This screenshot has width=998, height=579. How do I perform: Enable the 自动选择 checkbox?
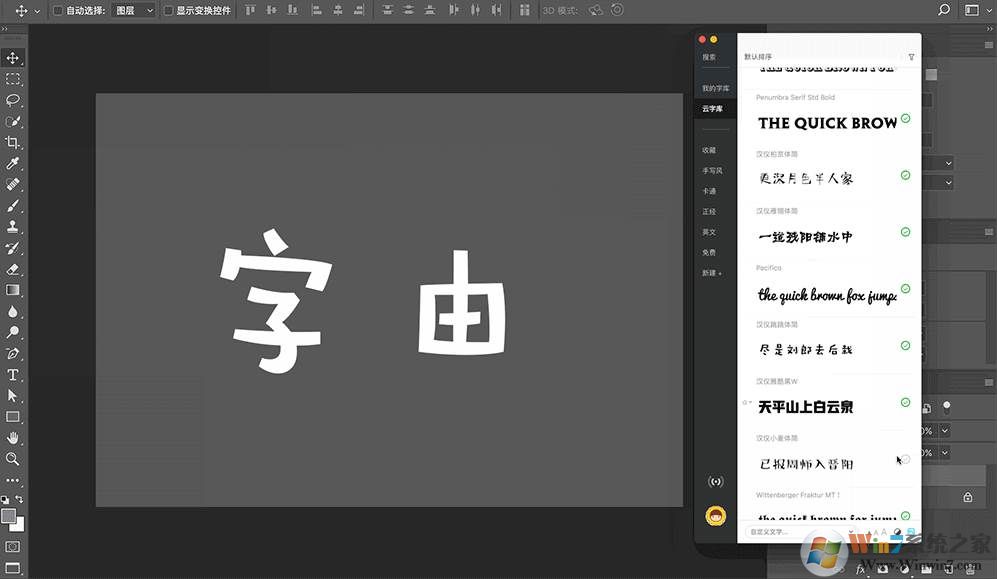coord(58,10)
